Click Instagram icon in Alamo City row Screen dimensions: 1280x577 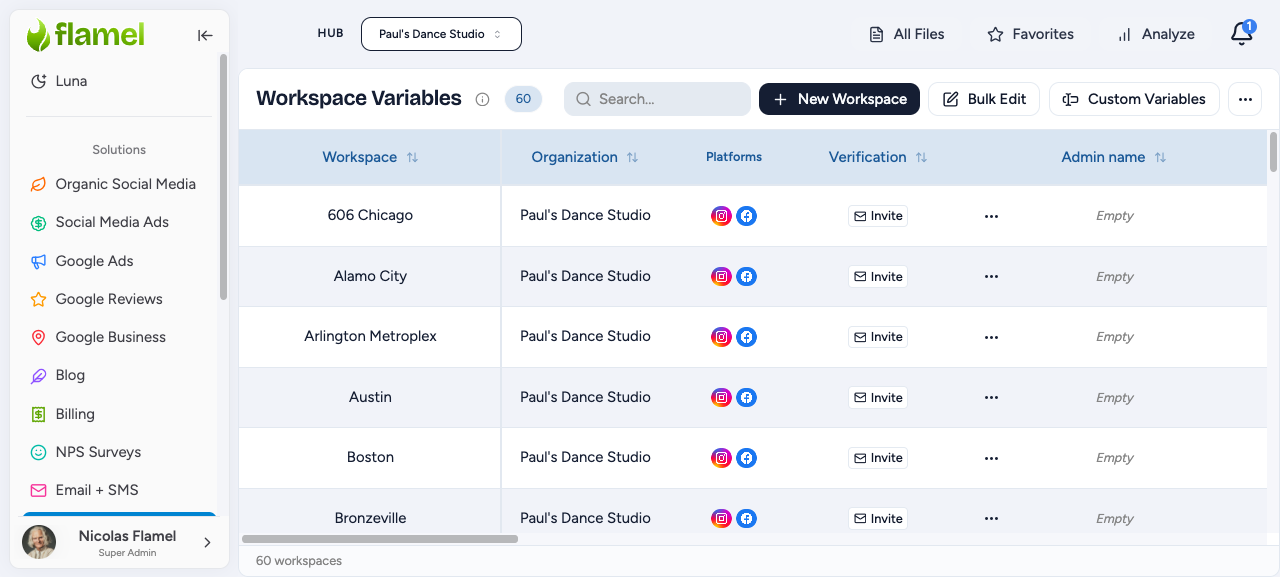point(721,277)
